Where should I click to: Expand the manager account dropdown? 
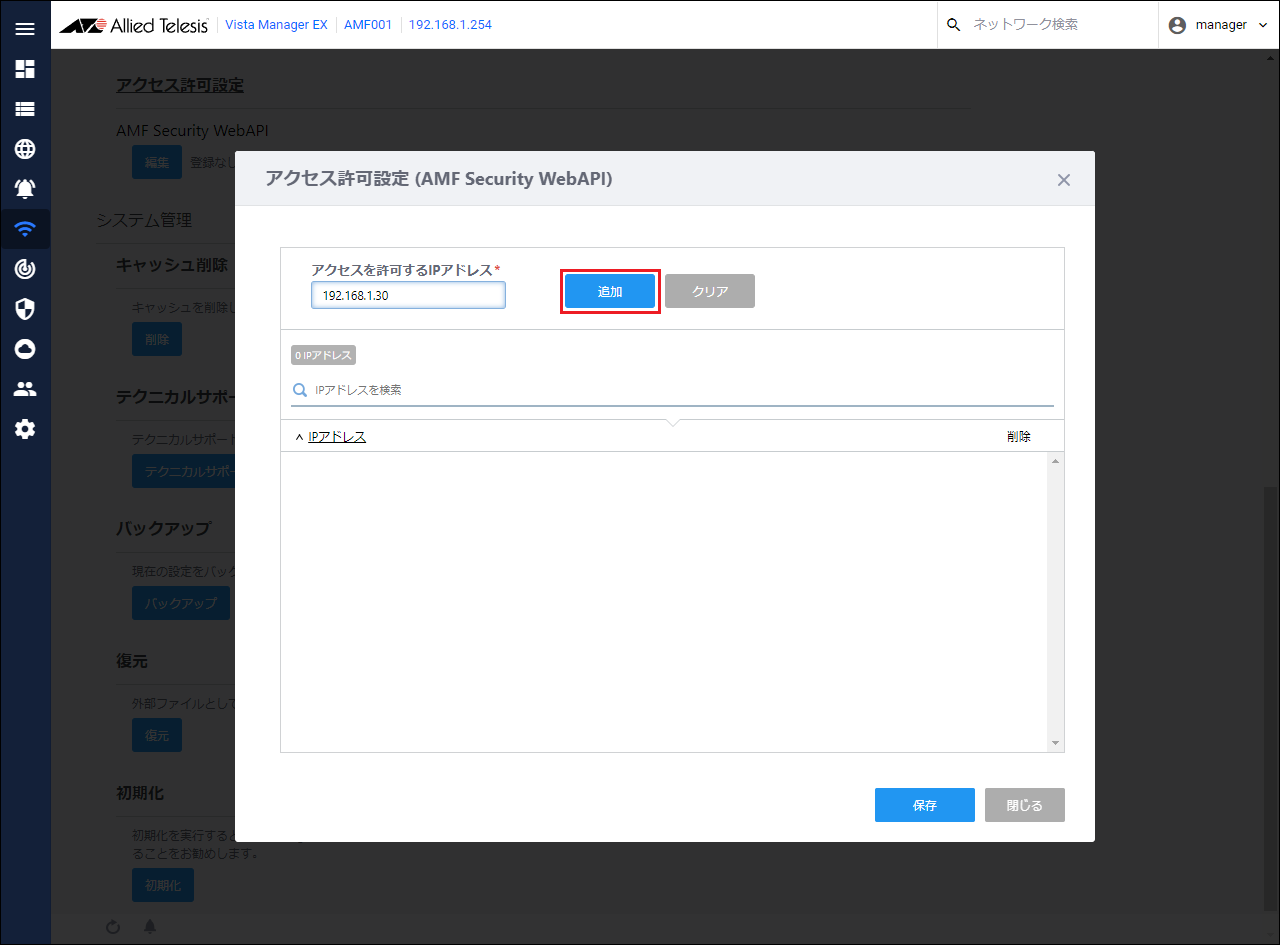[x=1218, y=25]
